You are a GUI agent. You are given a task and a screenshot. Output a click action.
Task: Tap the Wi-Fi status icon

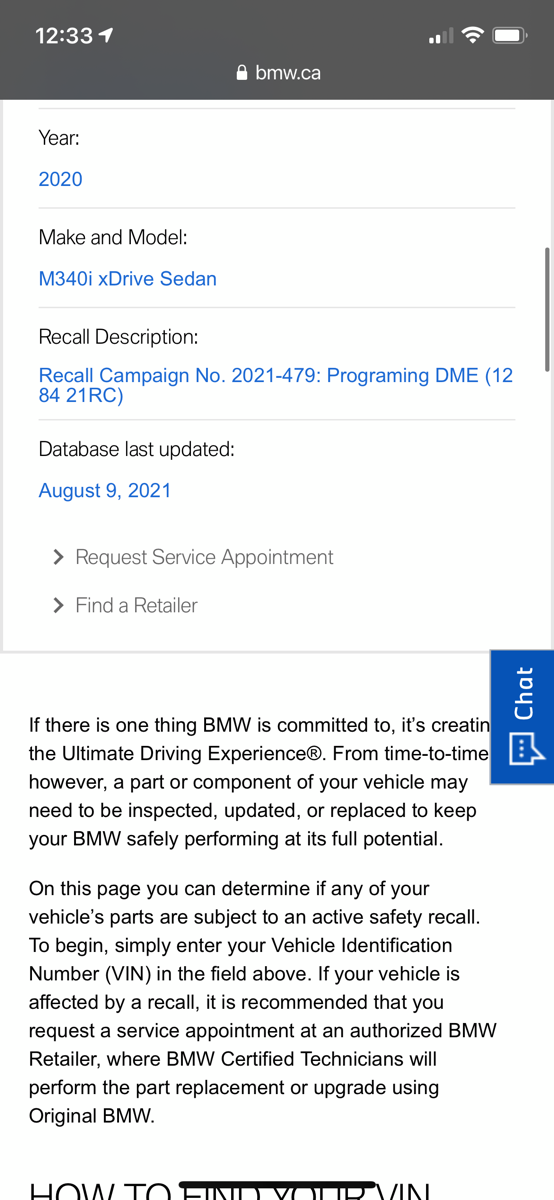pos(473,35)
